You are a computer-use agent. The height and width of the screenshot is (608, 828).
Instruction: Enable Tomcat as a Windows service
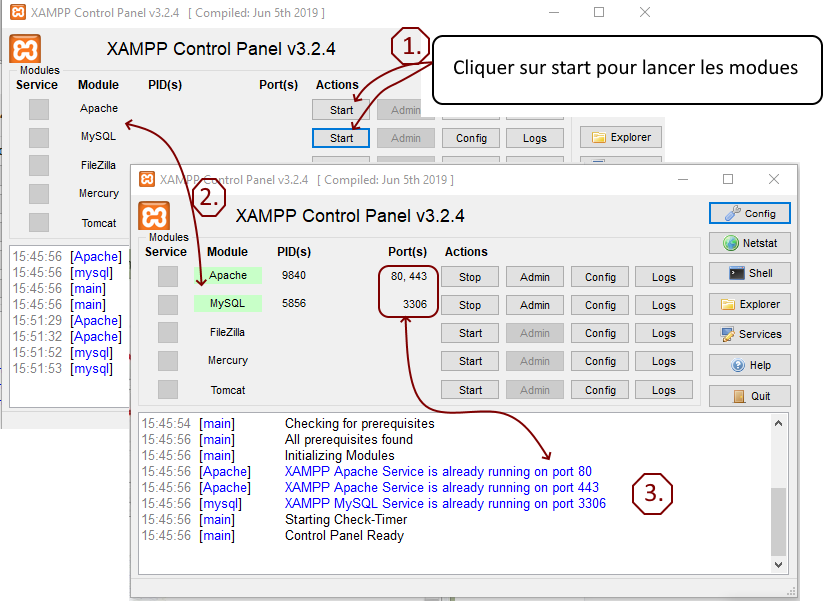click(166, 389)
